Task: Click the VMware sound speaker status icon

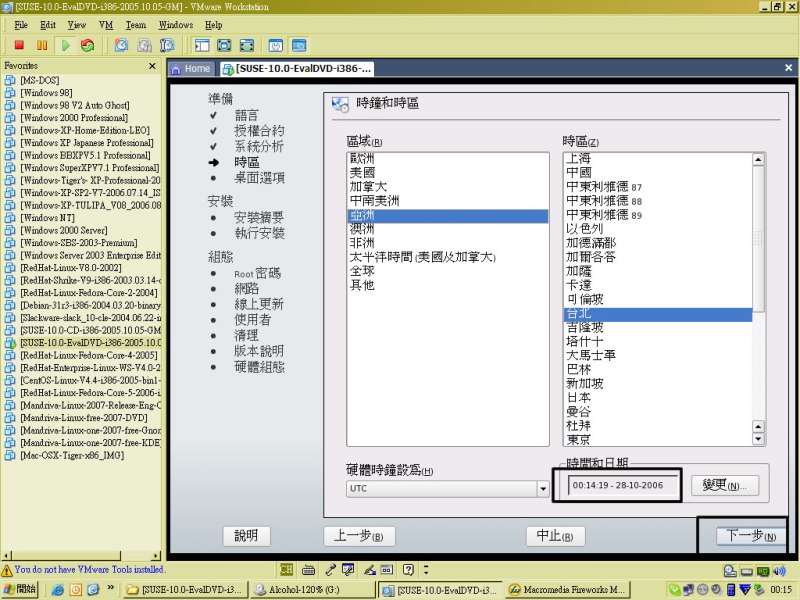Action: (780, 571)
